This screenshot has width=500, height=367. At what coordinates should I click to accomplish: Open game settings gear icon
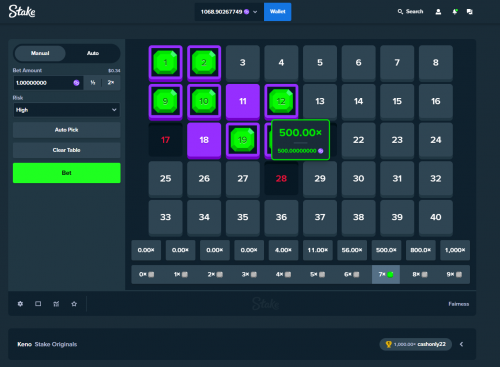(20, 304)
